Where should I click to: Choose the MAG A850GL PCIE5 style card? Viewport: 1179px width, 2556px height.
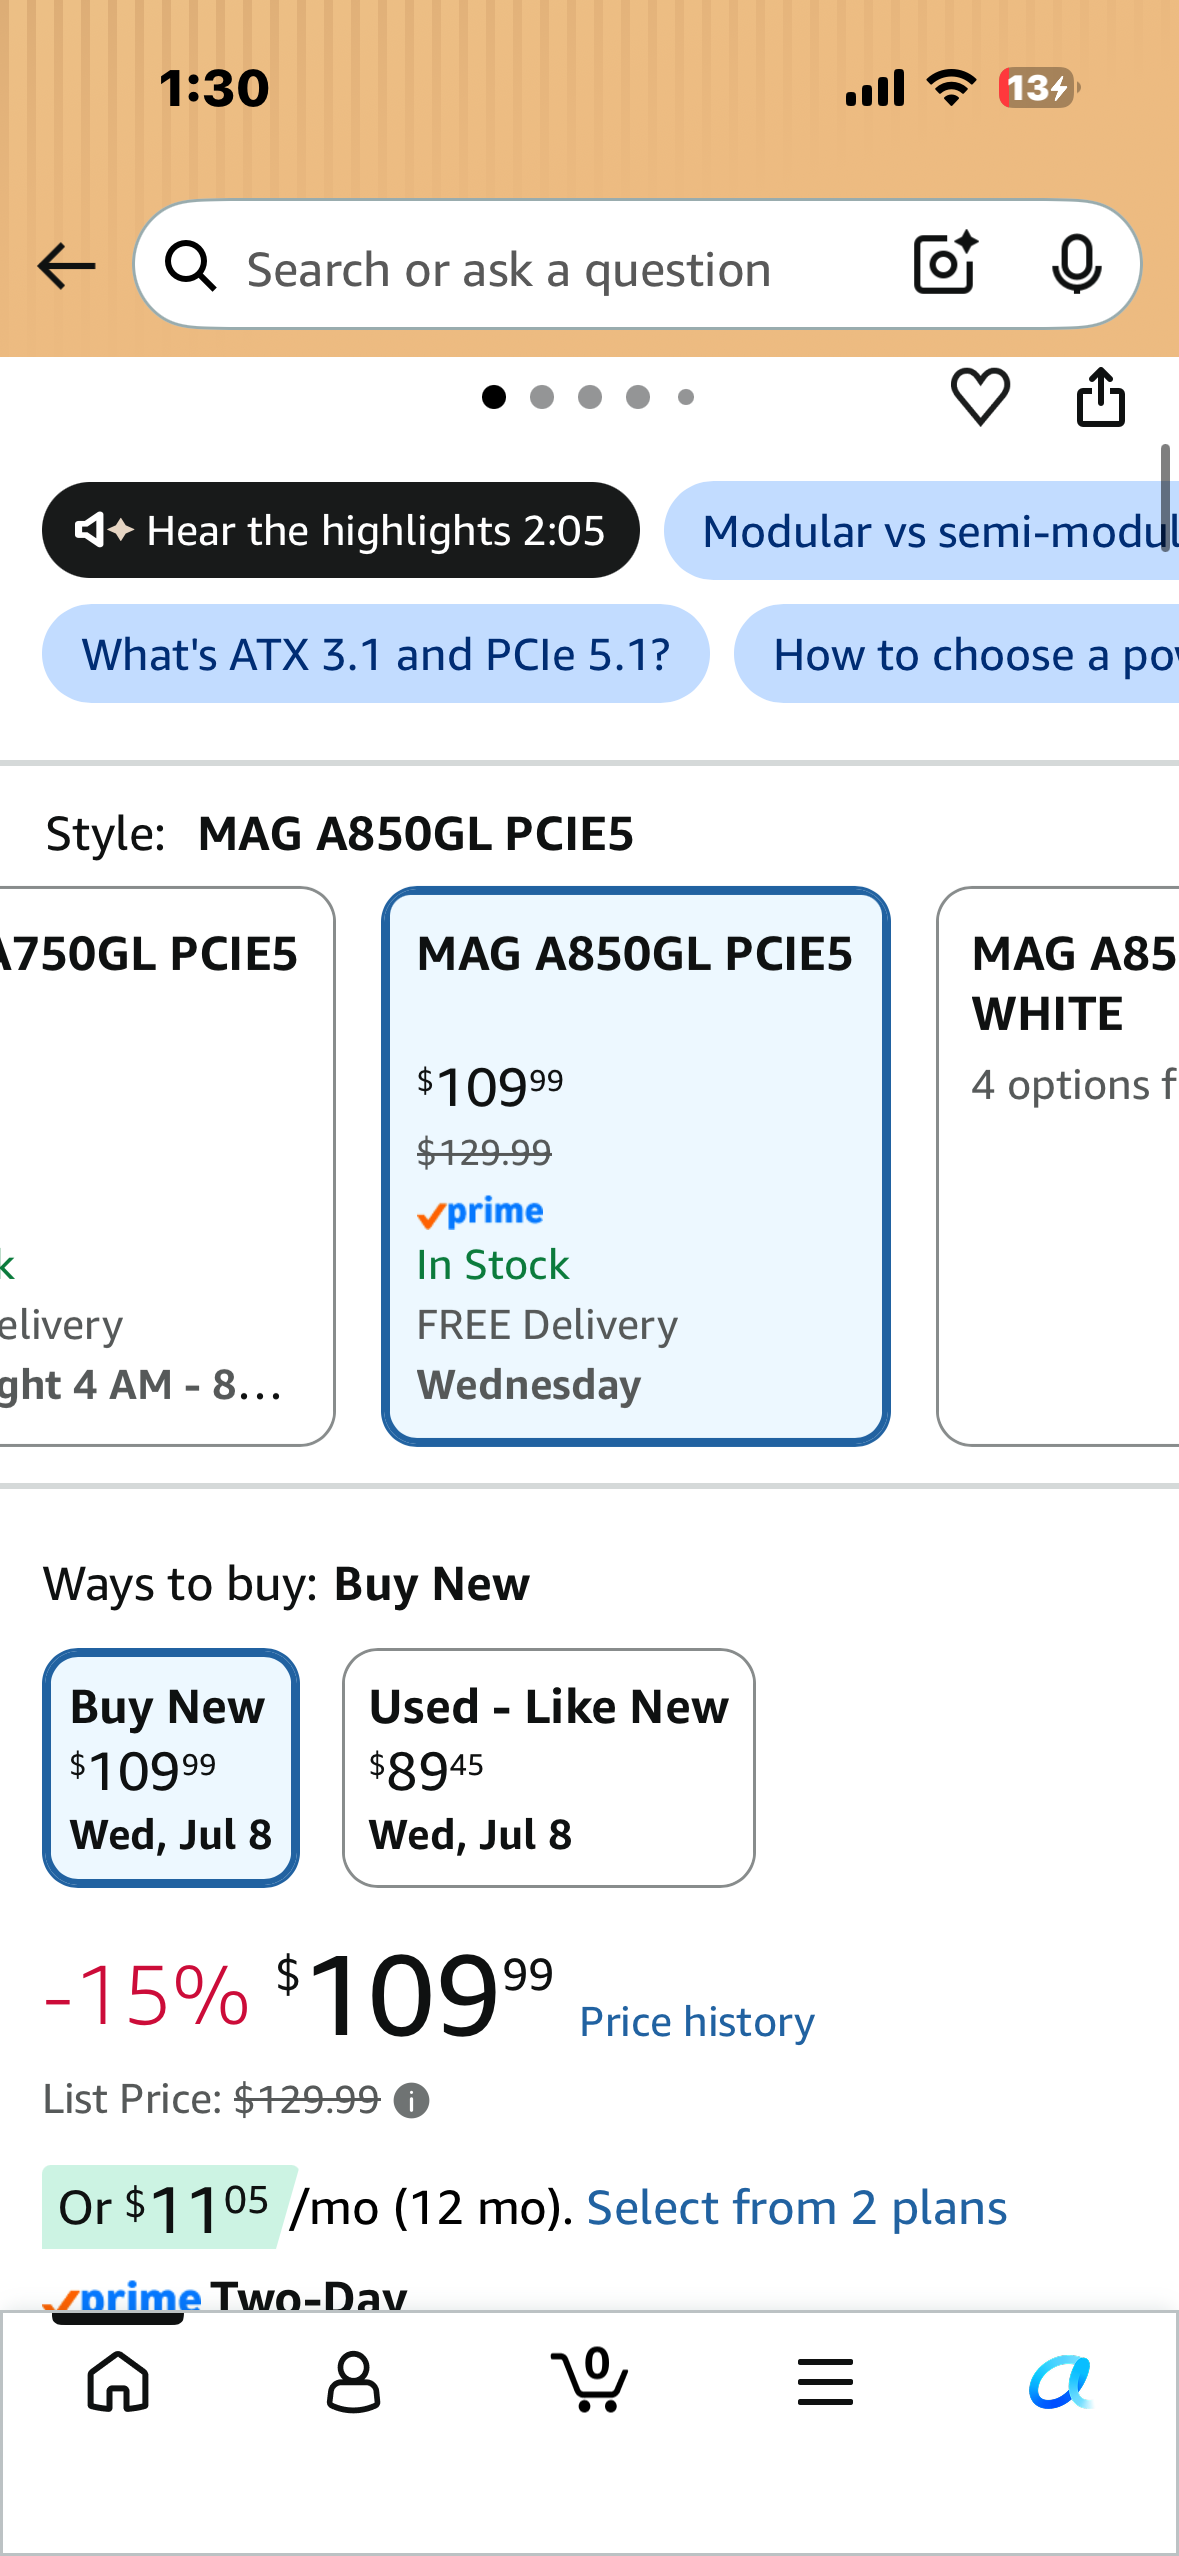[x=636, y=1166]
